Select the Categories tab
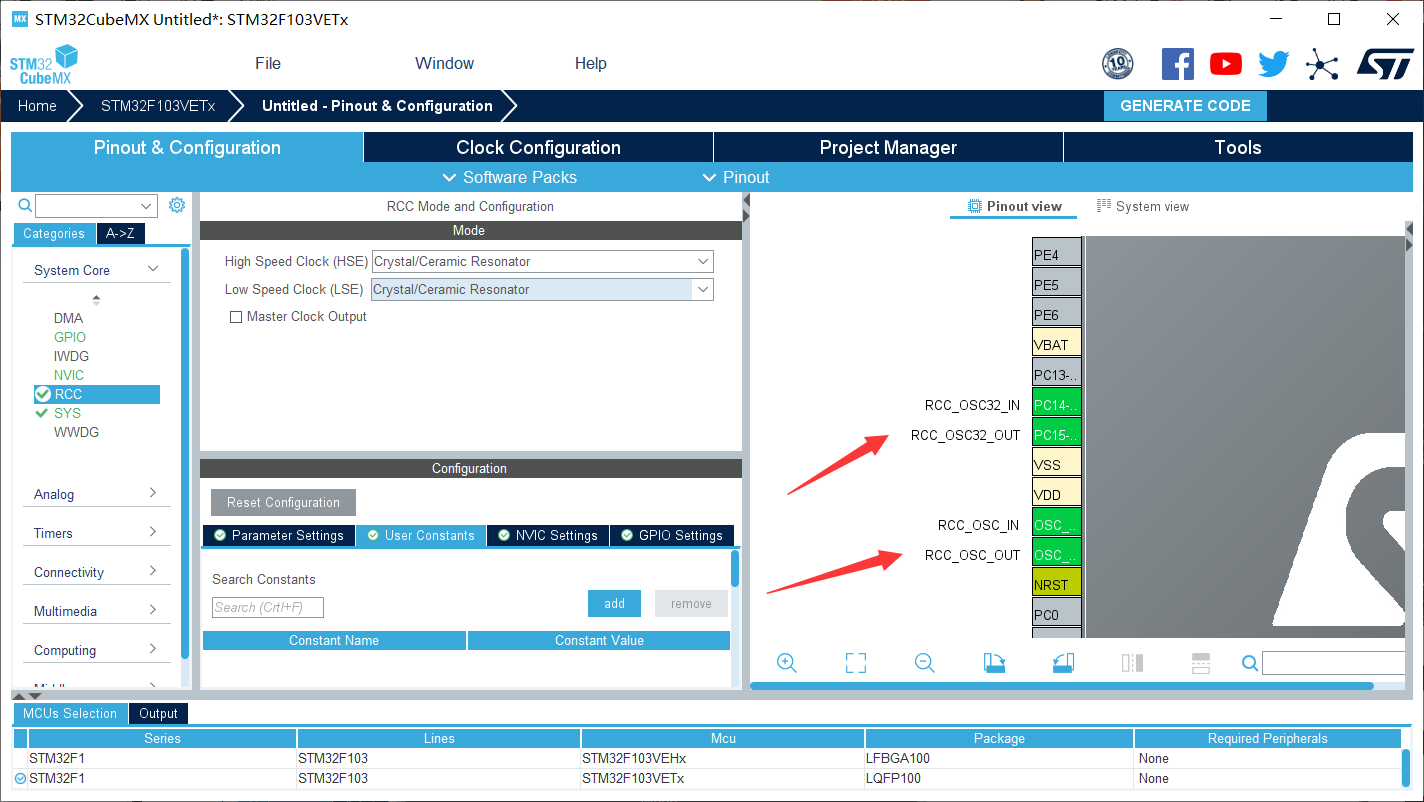Image resolution: width=1424 pixels, height=802 pixels. pos(54,234)
